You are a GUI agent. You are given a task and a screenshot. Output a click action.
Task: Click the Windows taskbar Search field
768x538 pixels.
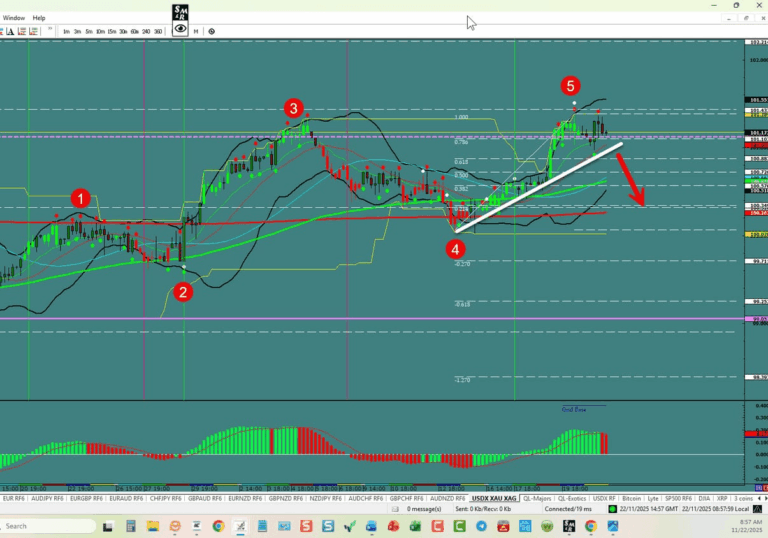(48, 526)
